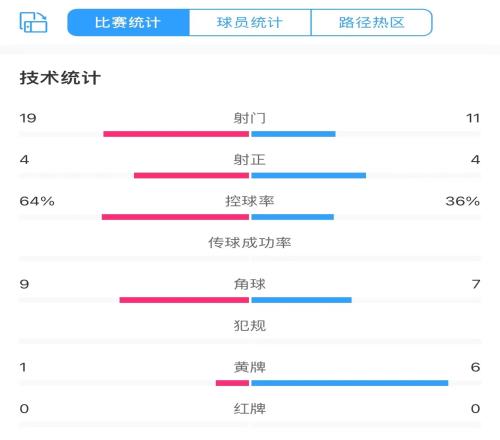Image resolution: width=500 pixels, height=440 pixels.
Task: Select the 控球率 label
Action: point(250,201)
